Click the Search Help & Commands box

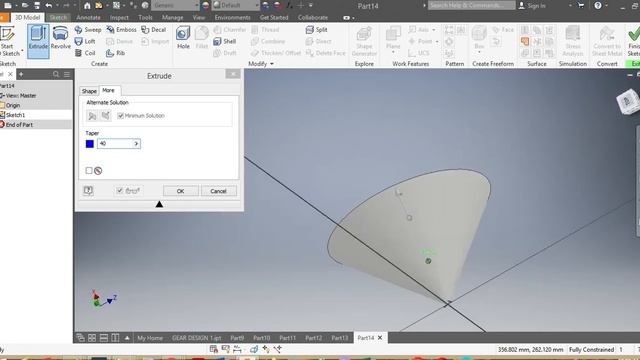(x=472, y=5)
